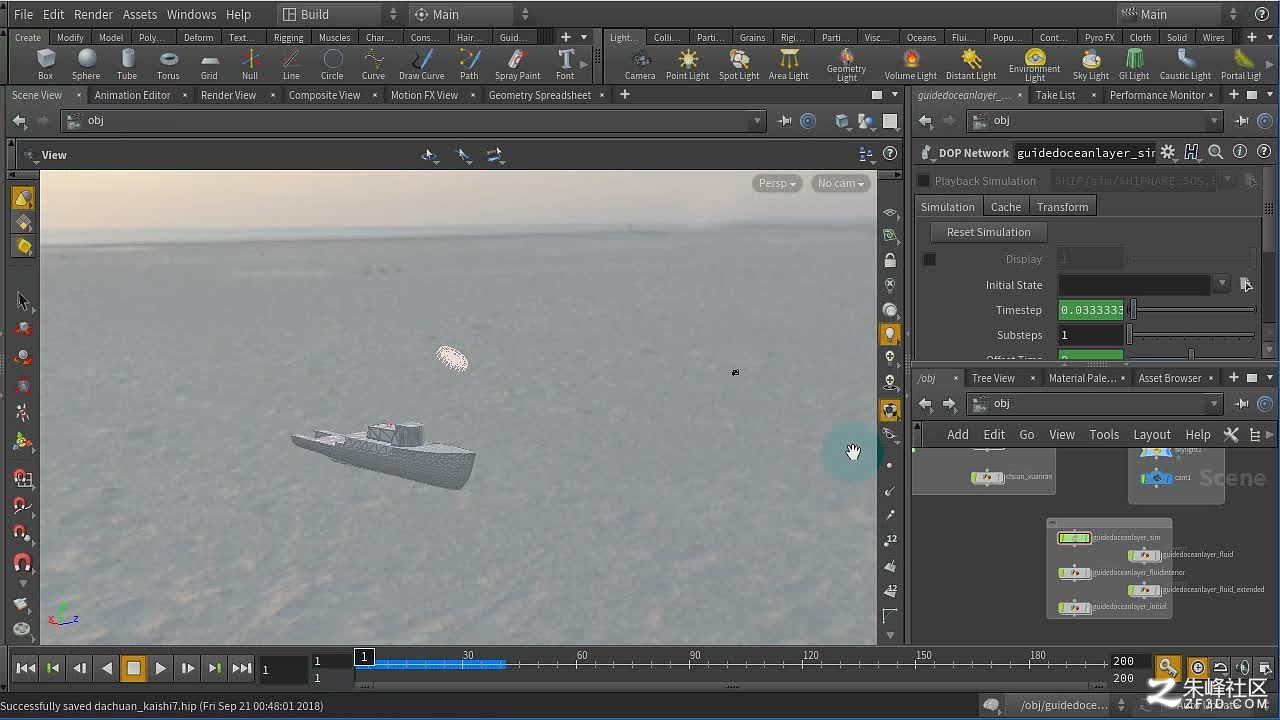1280x720 pixels.
Task: Toggle the viewport lock icon
Action: point(890,260)
